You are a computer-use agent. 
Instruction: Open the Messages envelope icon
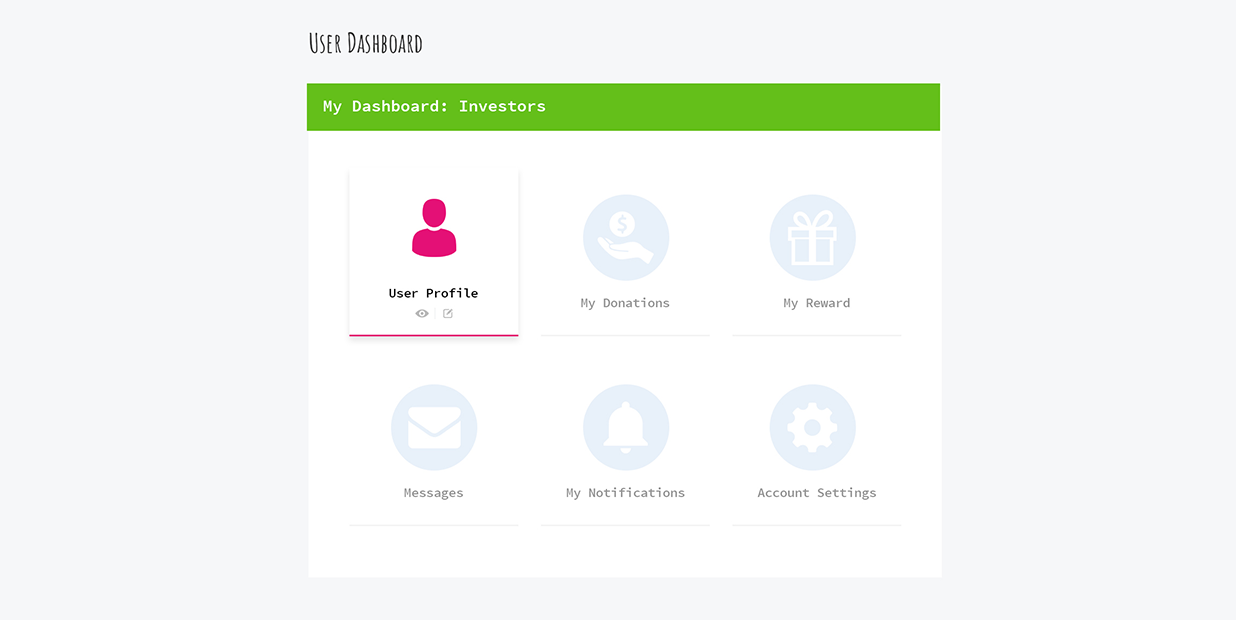(434, 428)
